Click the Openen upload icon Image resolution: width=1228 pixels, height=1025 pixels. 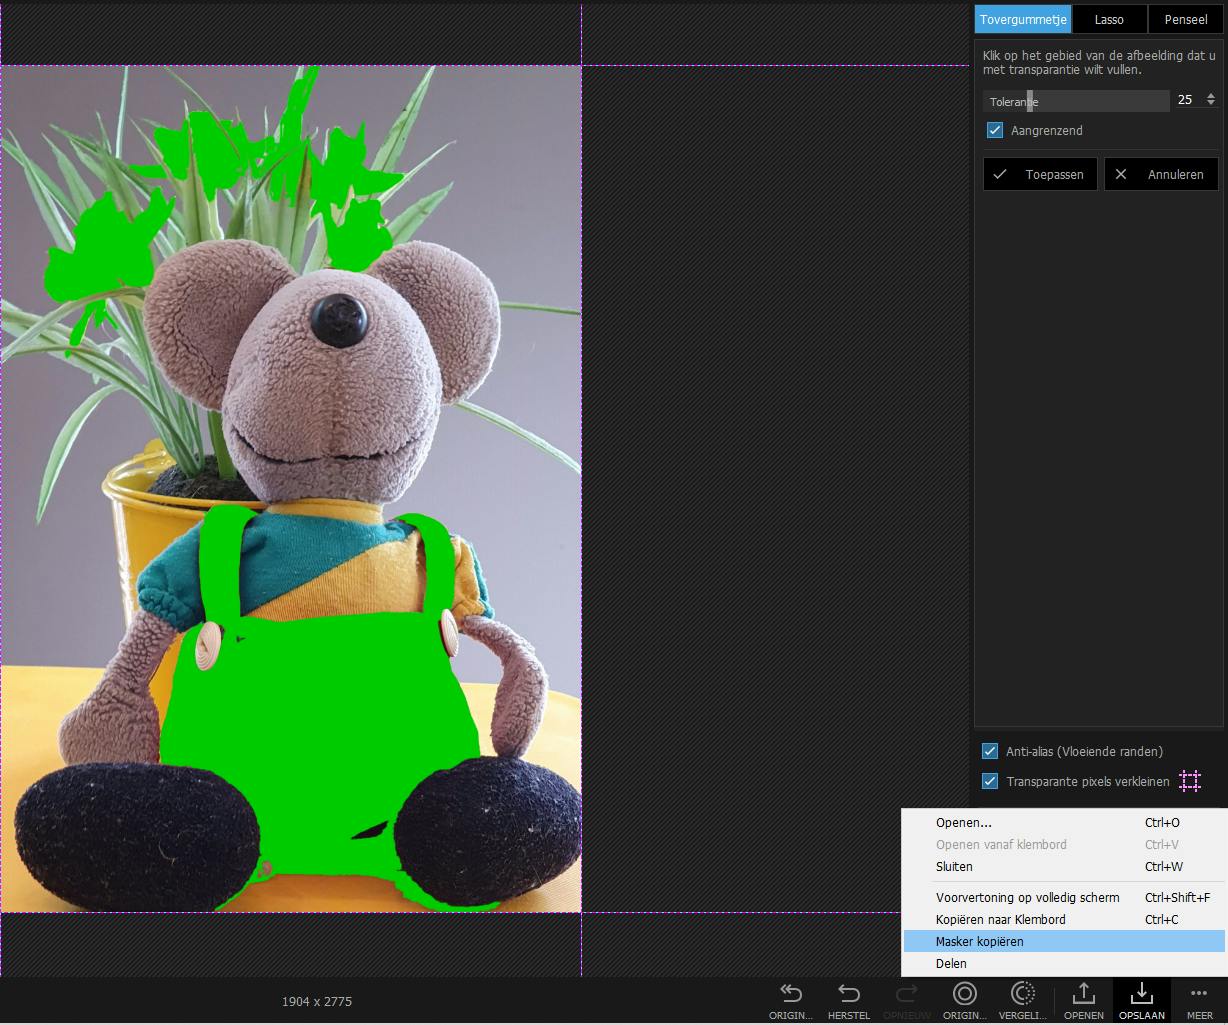click(1083, 994)
